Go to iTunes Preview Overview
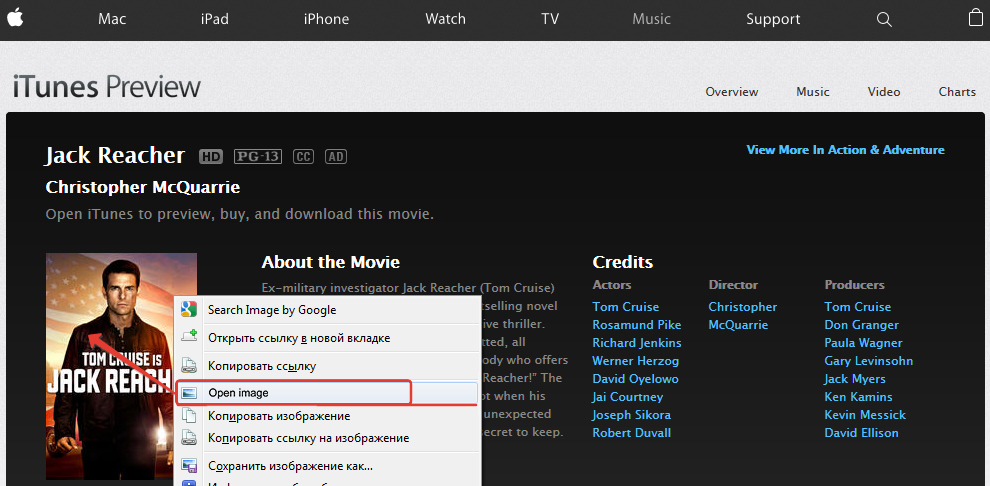 (731, 92)
